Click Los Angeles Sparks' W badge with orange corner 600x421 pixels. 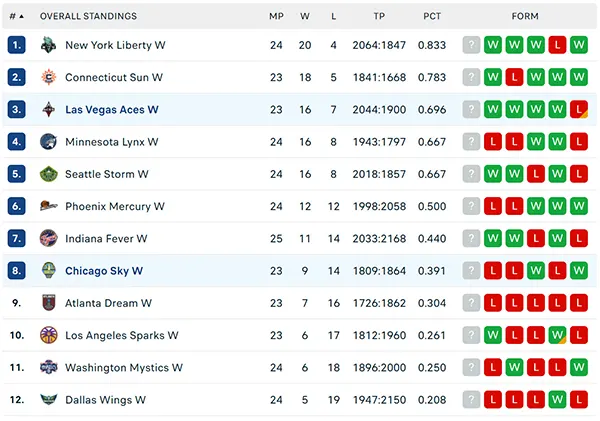(x=557, y=335)
